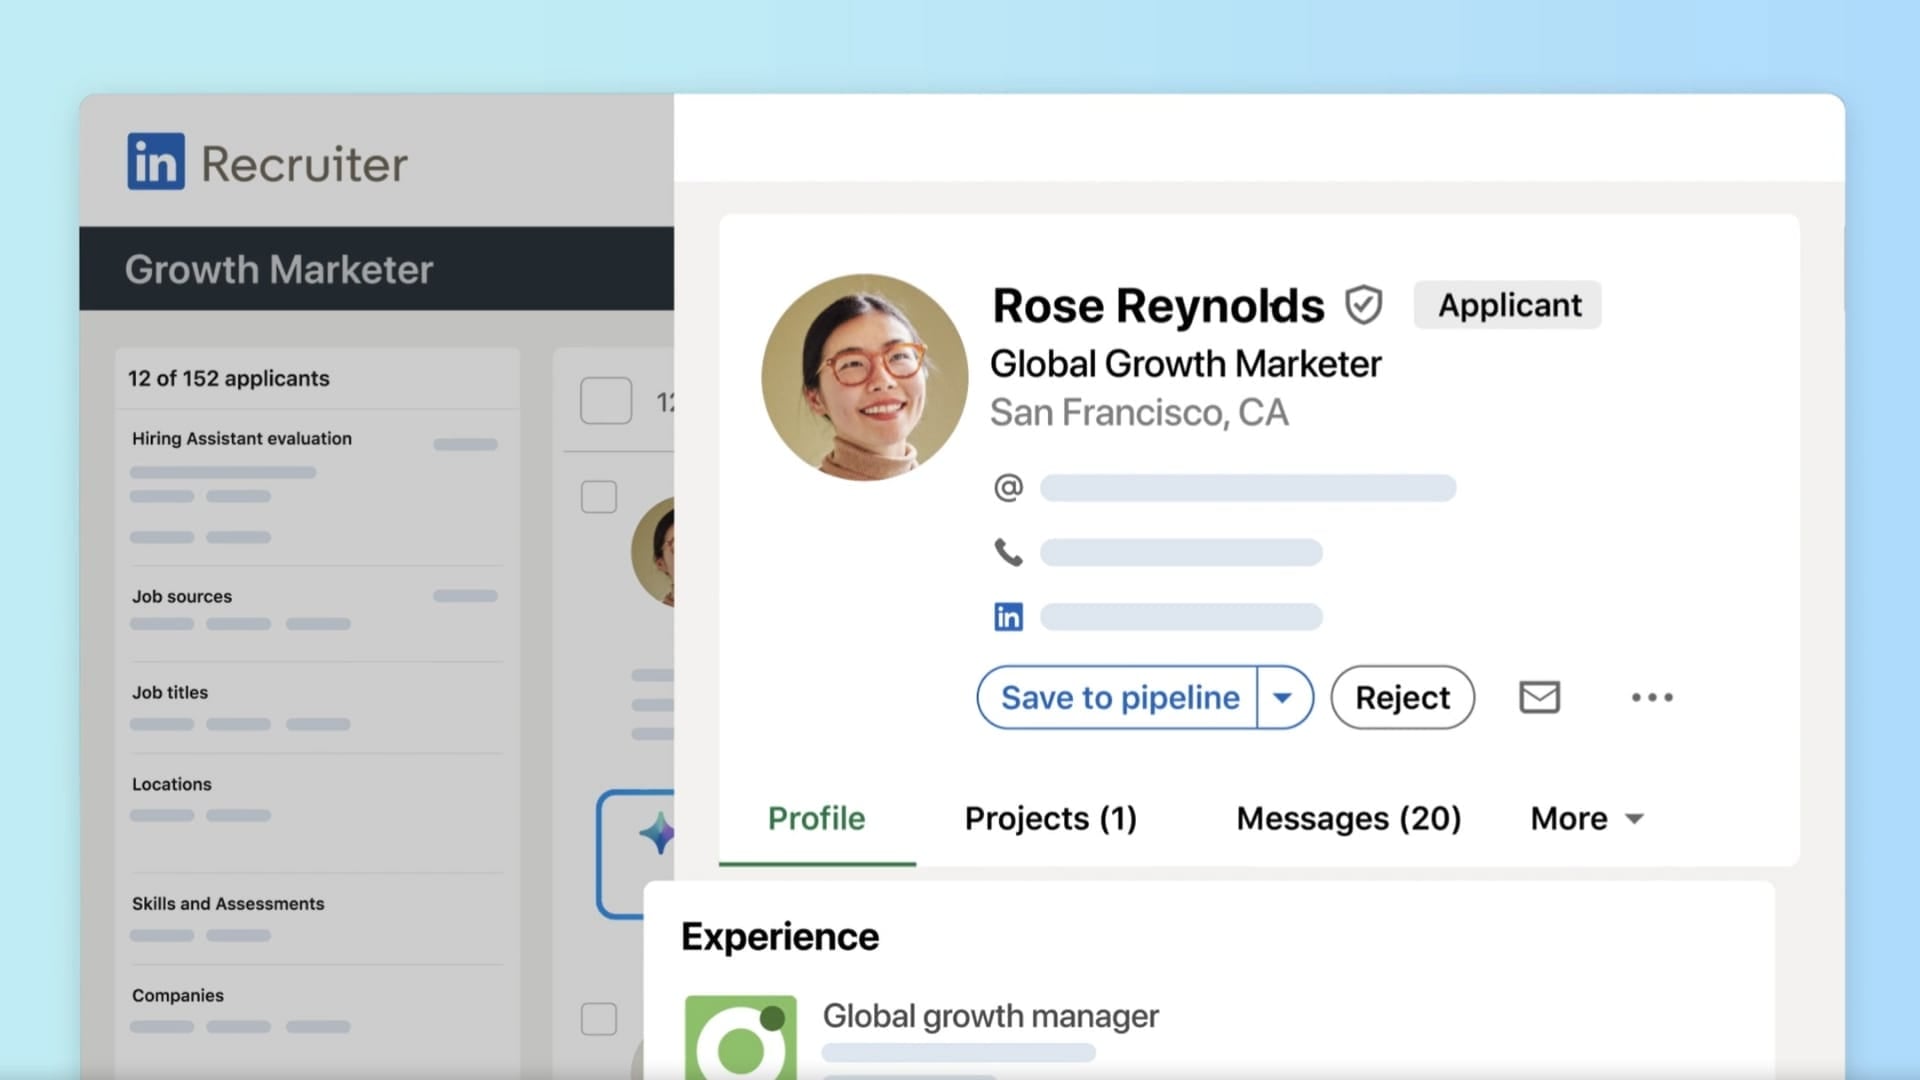Click the 12 of 152 applicants count
The image size is (1920, 1080).
pyautogui.click(x=228, y=378)
